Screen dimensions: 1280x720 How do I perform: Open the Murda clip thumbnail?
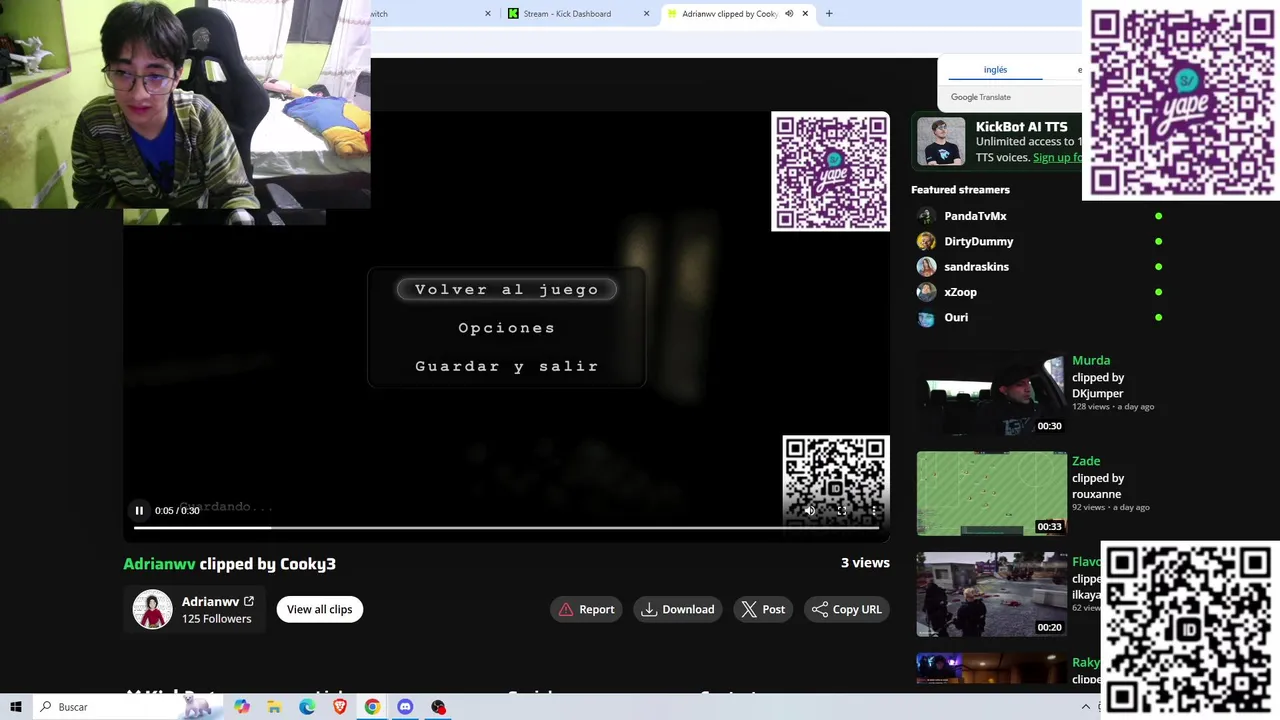992,393
